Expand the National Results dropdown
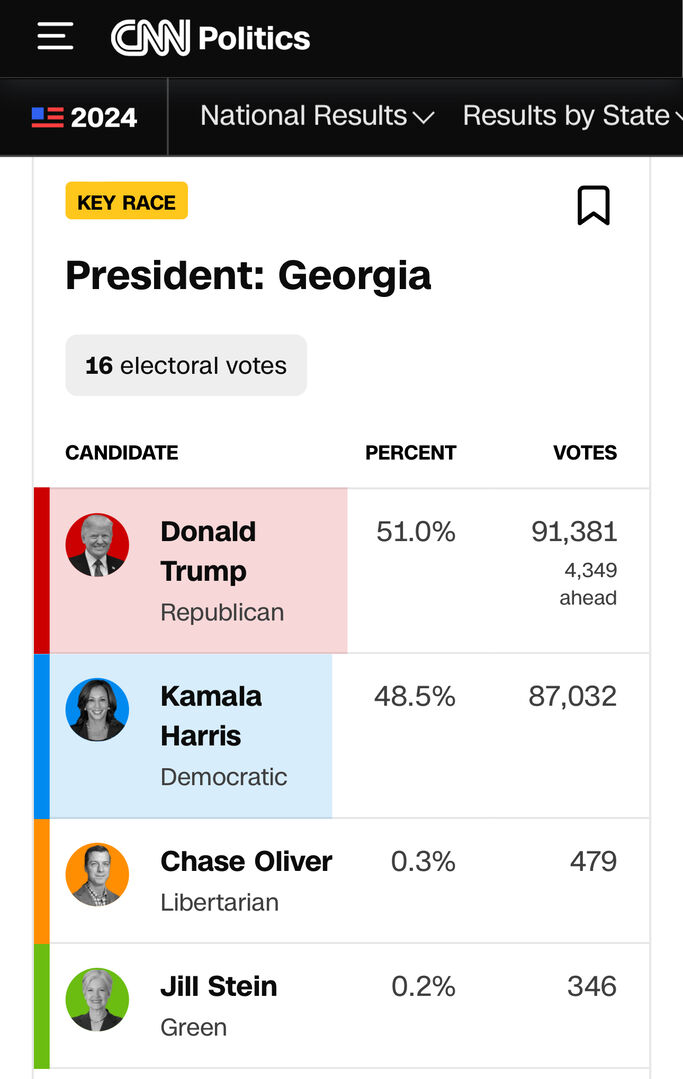This screenshot has height=1079, width=683. point(317,116)
